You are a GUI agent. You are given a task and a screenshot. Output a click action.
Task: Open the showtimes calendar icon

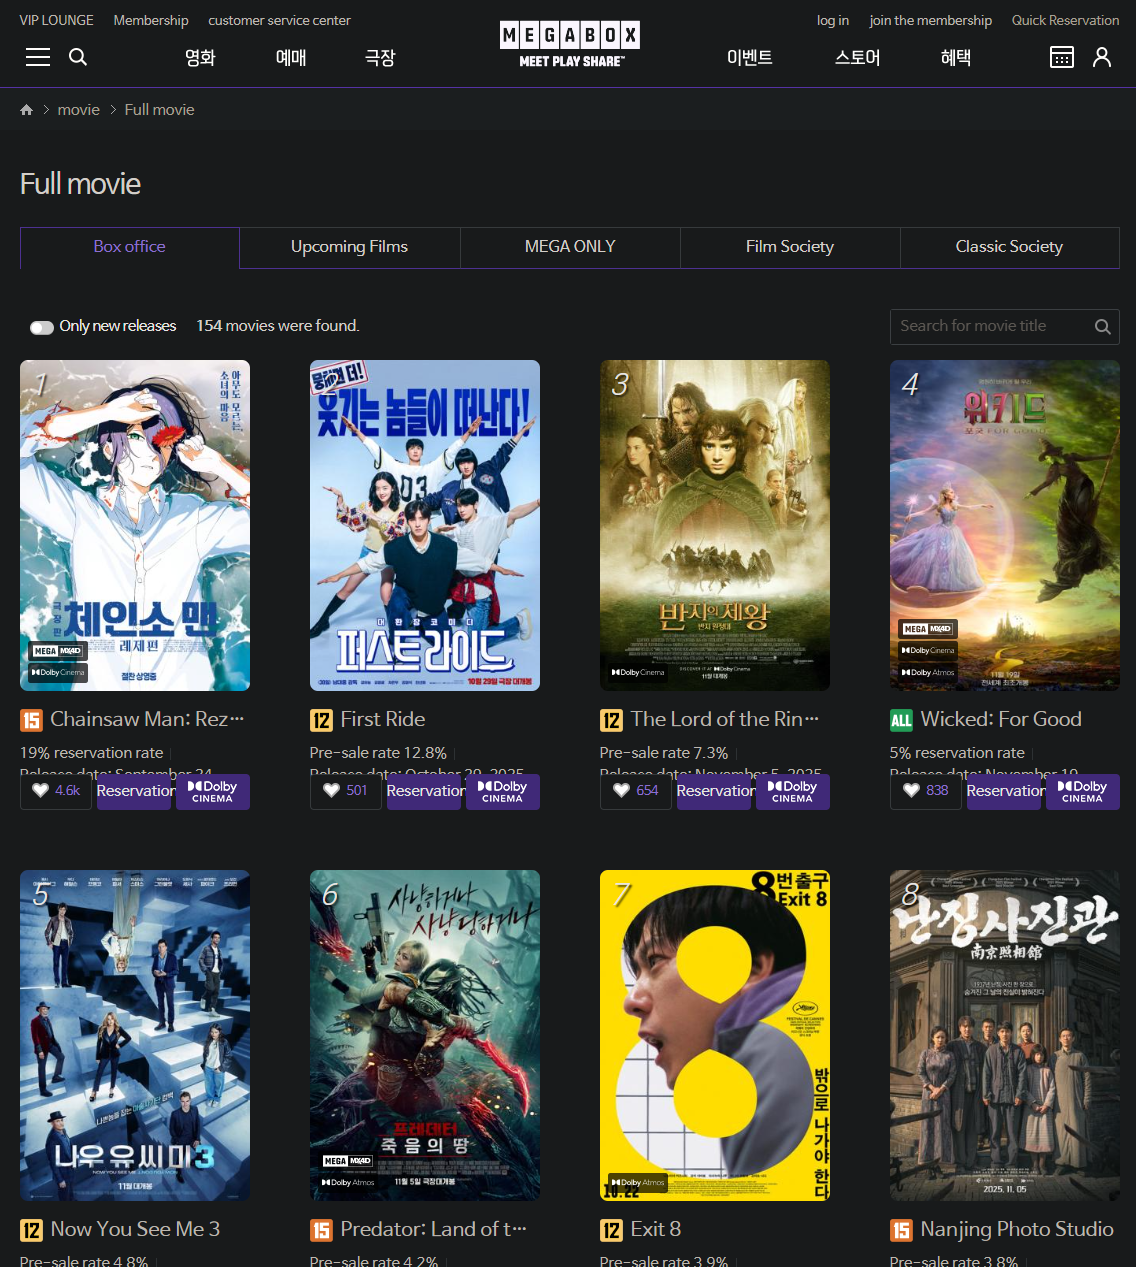click(1062, 57)
